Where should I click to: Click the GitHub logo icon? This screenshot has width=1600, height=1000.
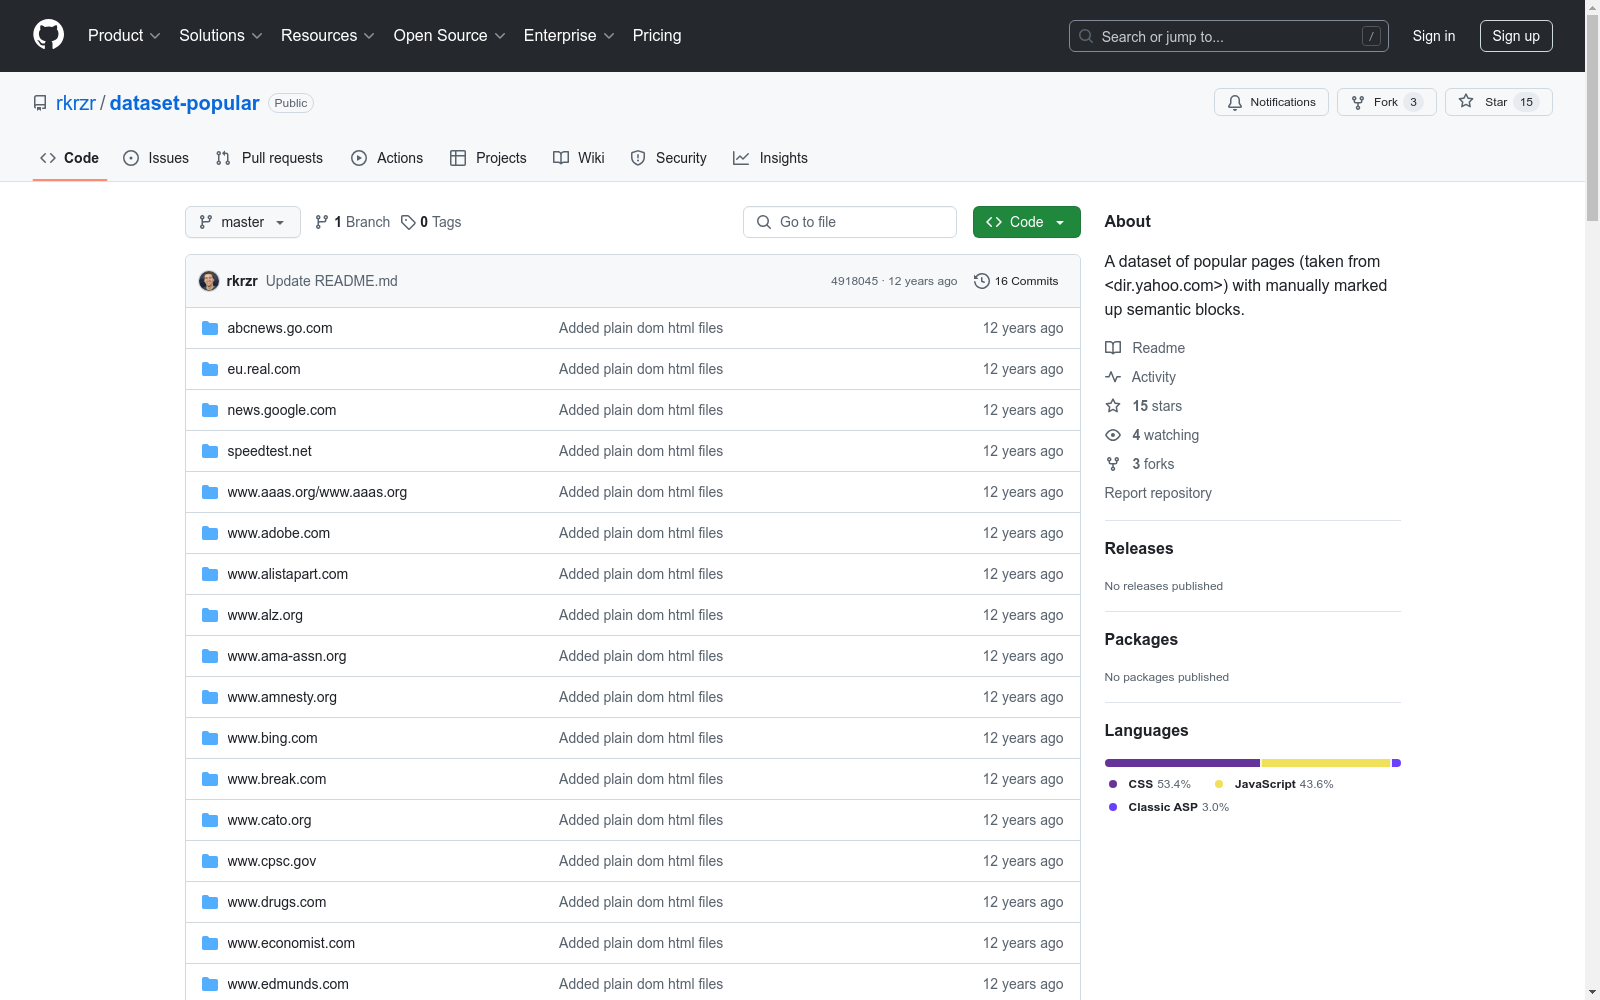click(48, 35)
